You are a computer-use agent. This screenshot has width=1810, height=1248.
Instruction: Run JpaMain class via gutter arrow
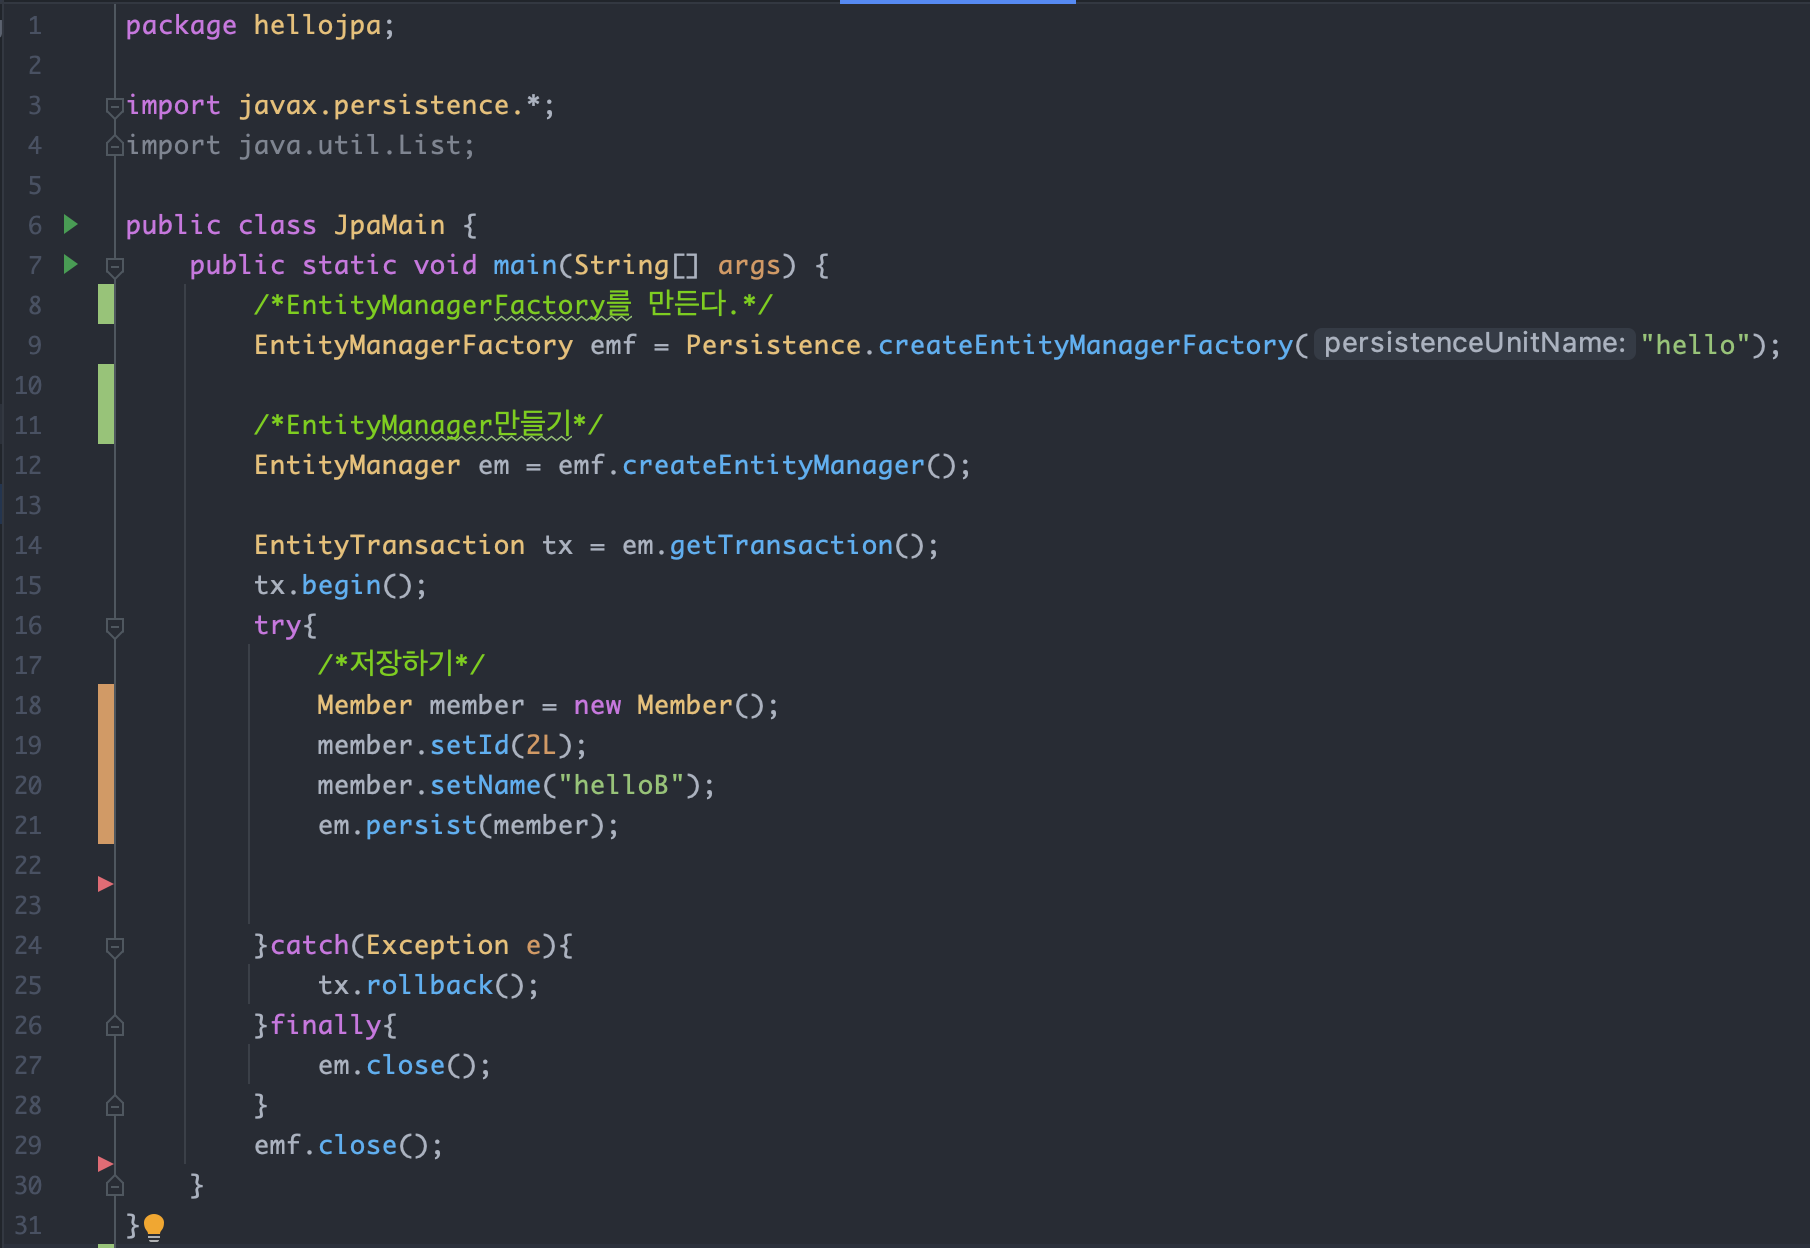pyautogui.click(x=70, y=224)
